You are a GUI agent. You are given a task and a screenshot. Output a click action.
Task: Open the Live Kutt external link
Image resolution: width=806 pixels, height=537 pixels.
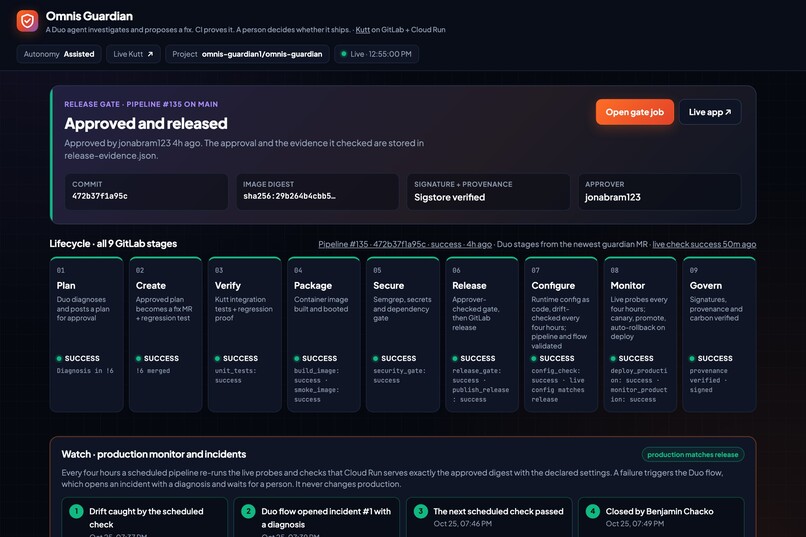[133, 54]
